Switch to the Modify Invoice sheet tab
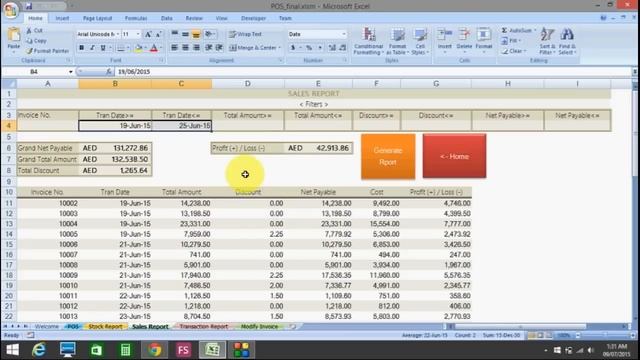 point(259,327)
